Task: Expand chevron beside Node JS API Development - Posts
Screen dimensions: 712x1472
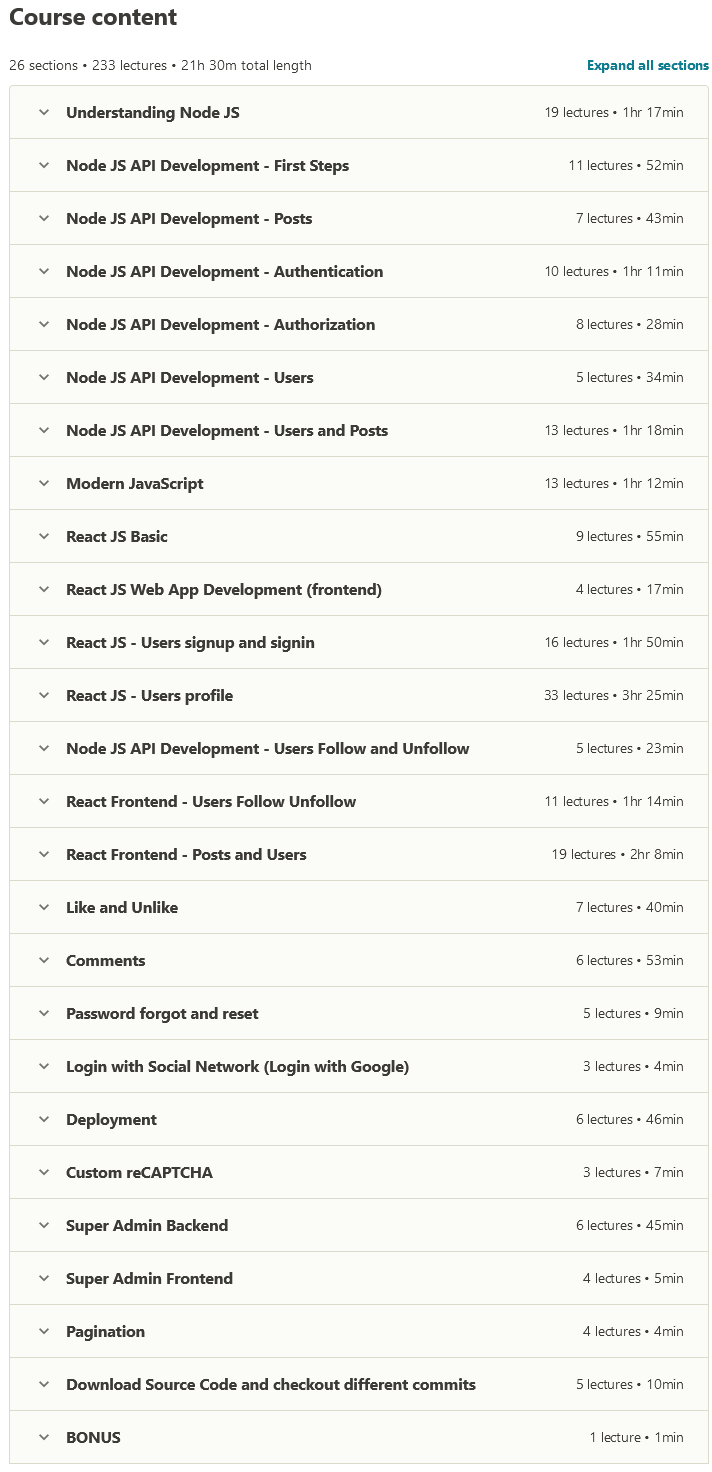Action: point(44,218)
